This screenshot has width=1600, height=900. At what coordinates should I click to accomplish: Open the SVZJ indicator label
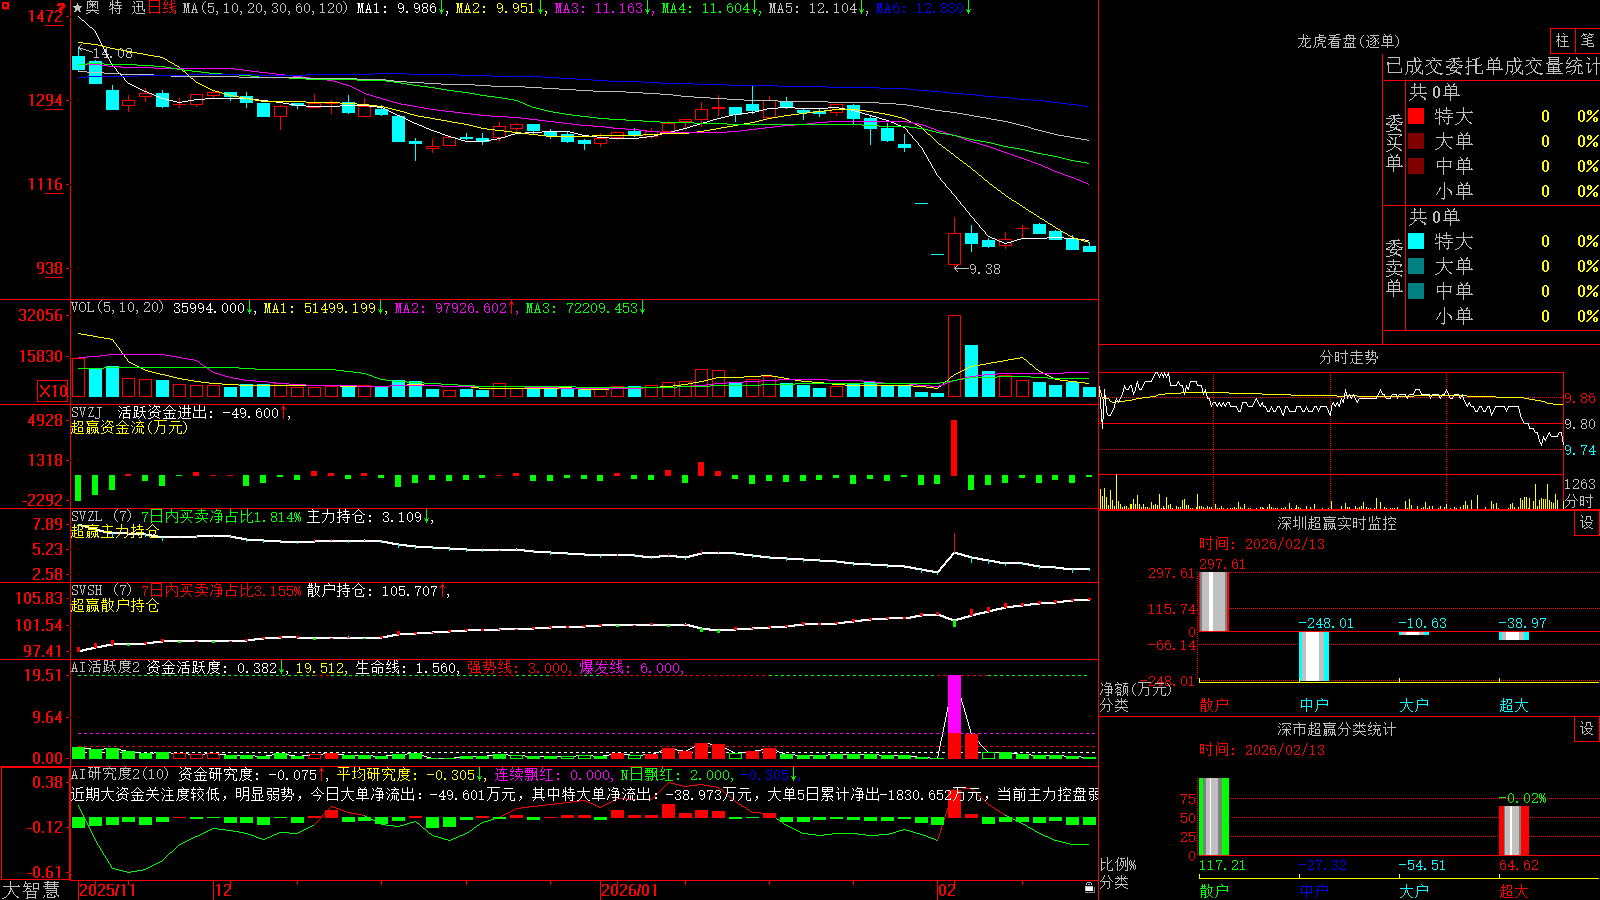87,412
